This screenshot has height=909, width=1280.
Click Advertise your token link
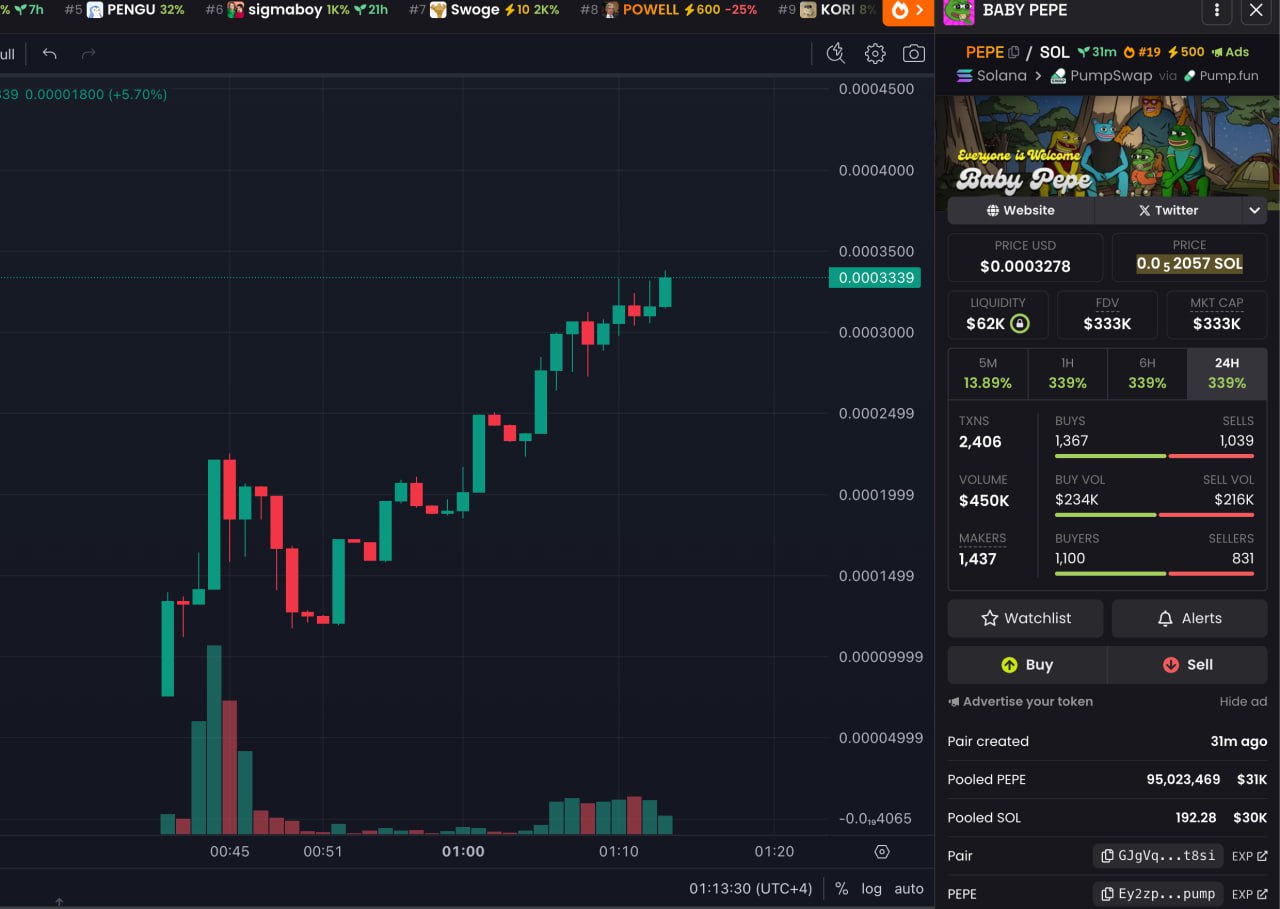click(x=1020, y=702)
